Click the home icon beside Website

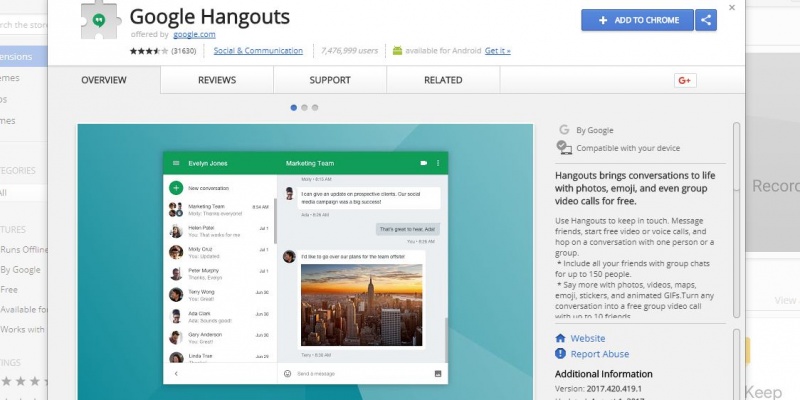click(x=560, y=338)
